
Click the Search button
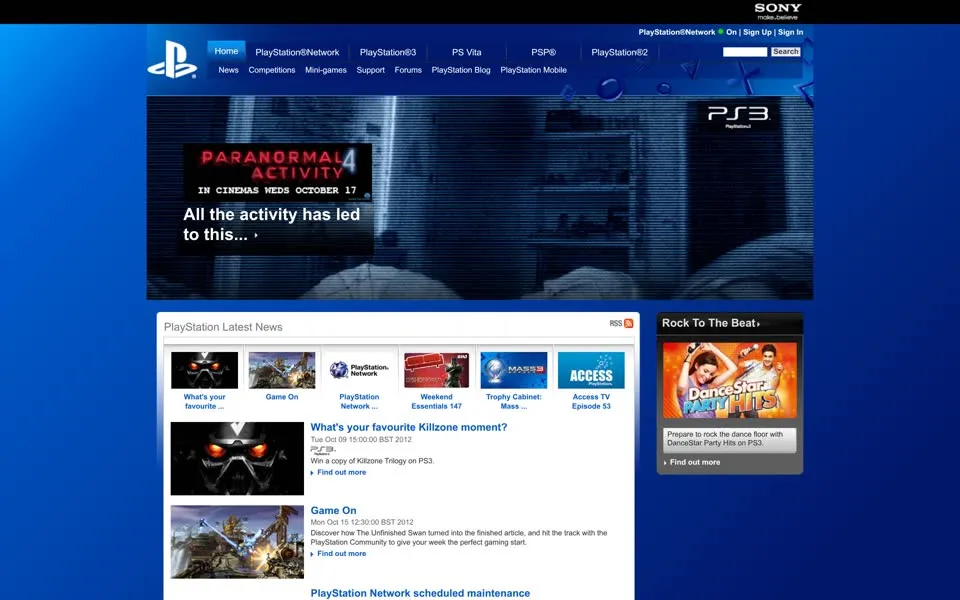coord(786,52)
